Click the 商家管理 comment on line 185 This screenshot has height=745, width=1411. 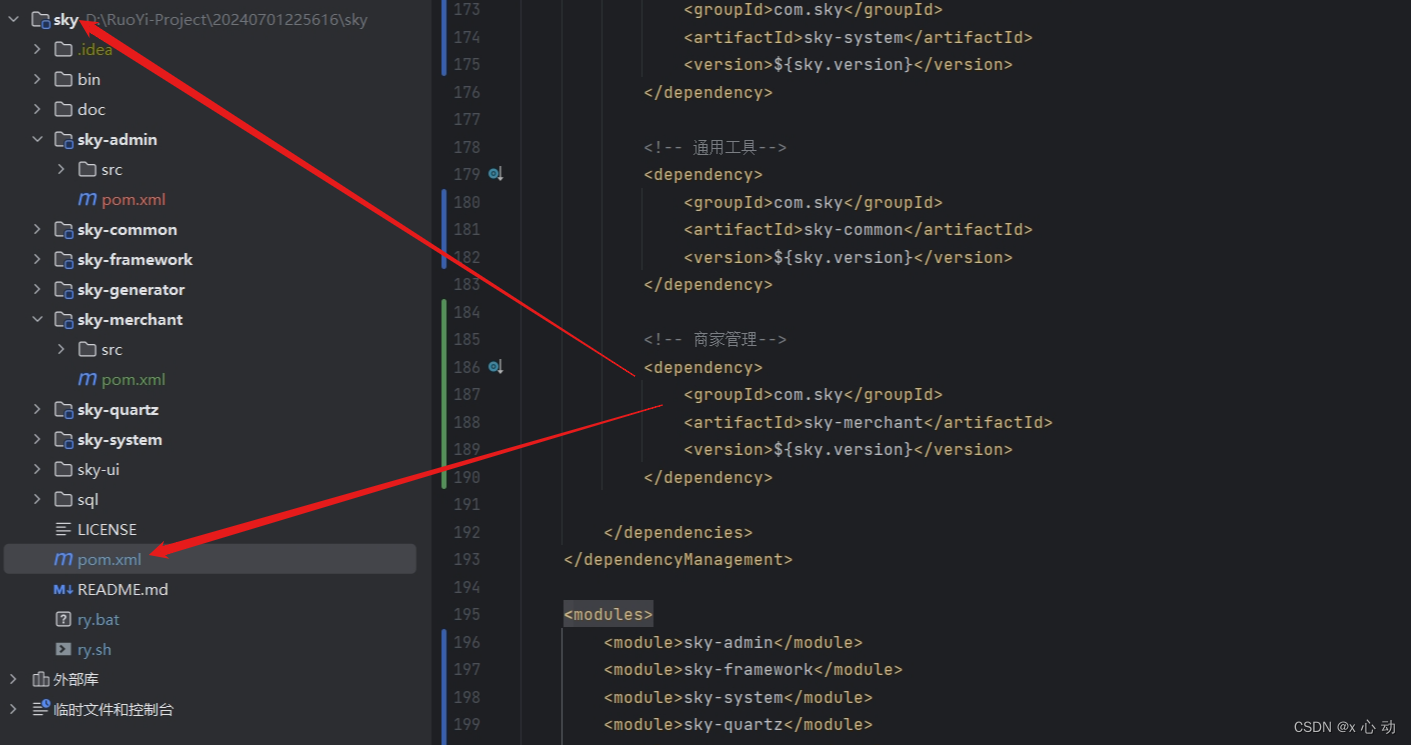click(x=715, y=340)
